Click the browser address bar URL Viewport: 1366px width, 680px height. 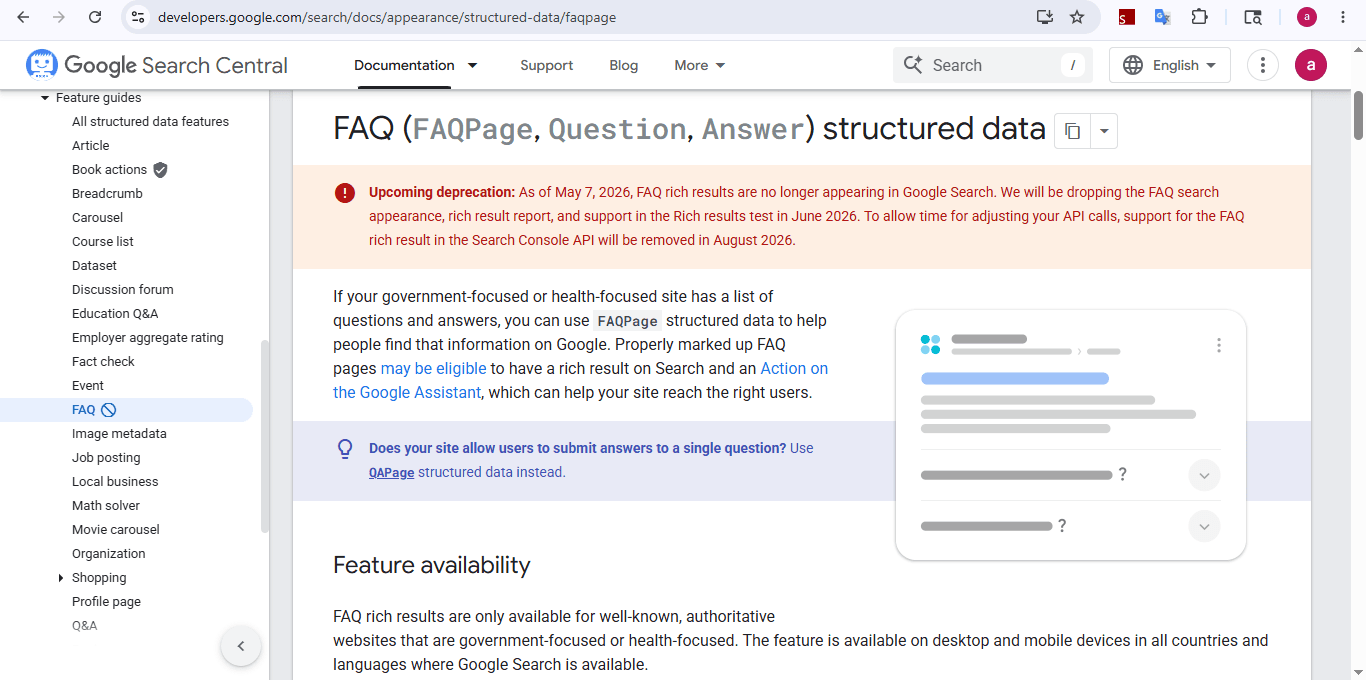tap(387, 17)
